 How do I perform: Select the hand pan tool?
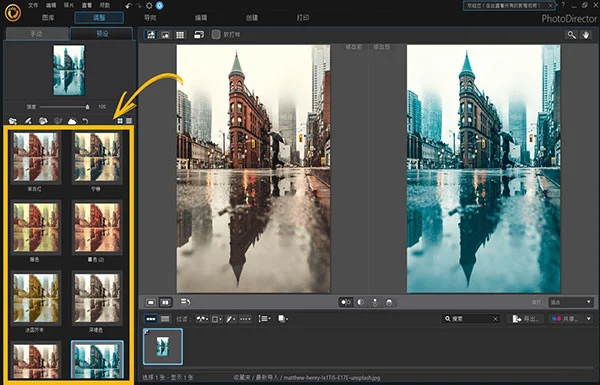click(585, 35)
